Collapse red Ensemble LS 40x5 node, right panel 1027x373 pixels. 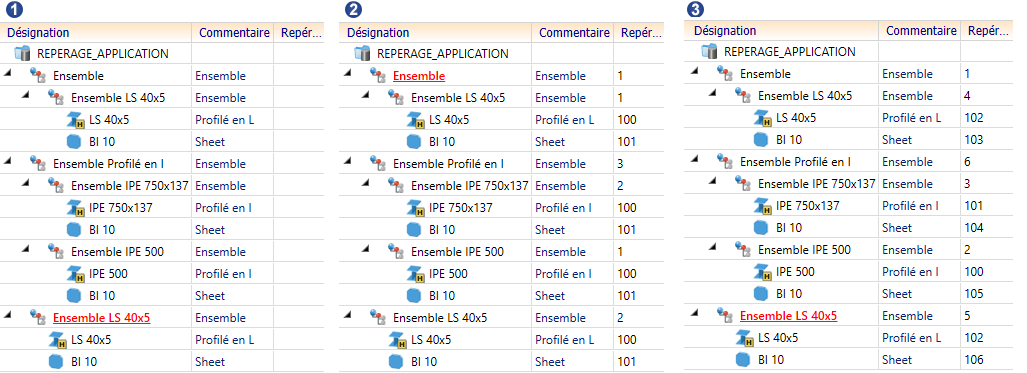[695, 314]
